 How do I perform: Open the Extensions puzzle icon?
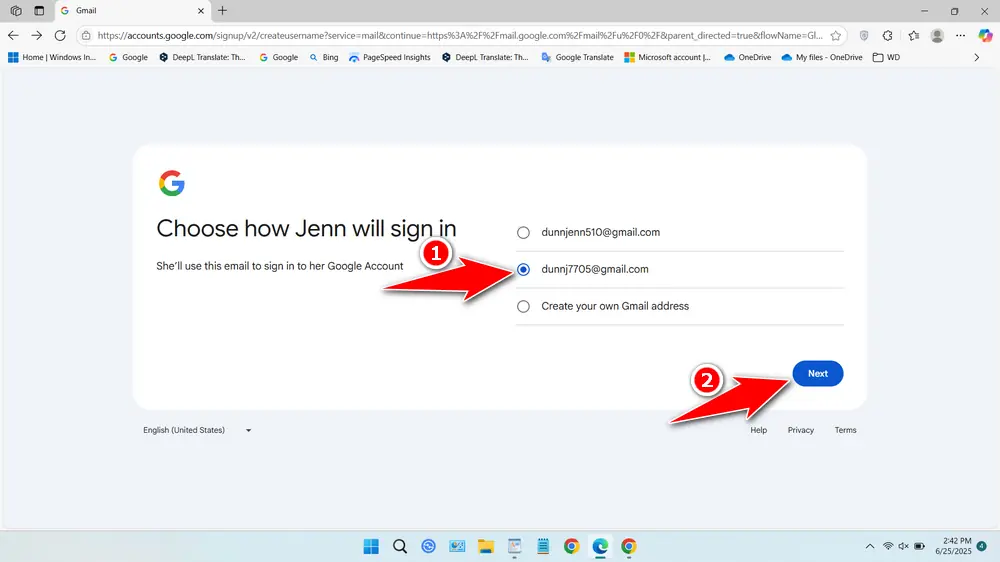click(888, 36)
